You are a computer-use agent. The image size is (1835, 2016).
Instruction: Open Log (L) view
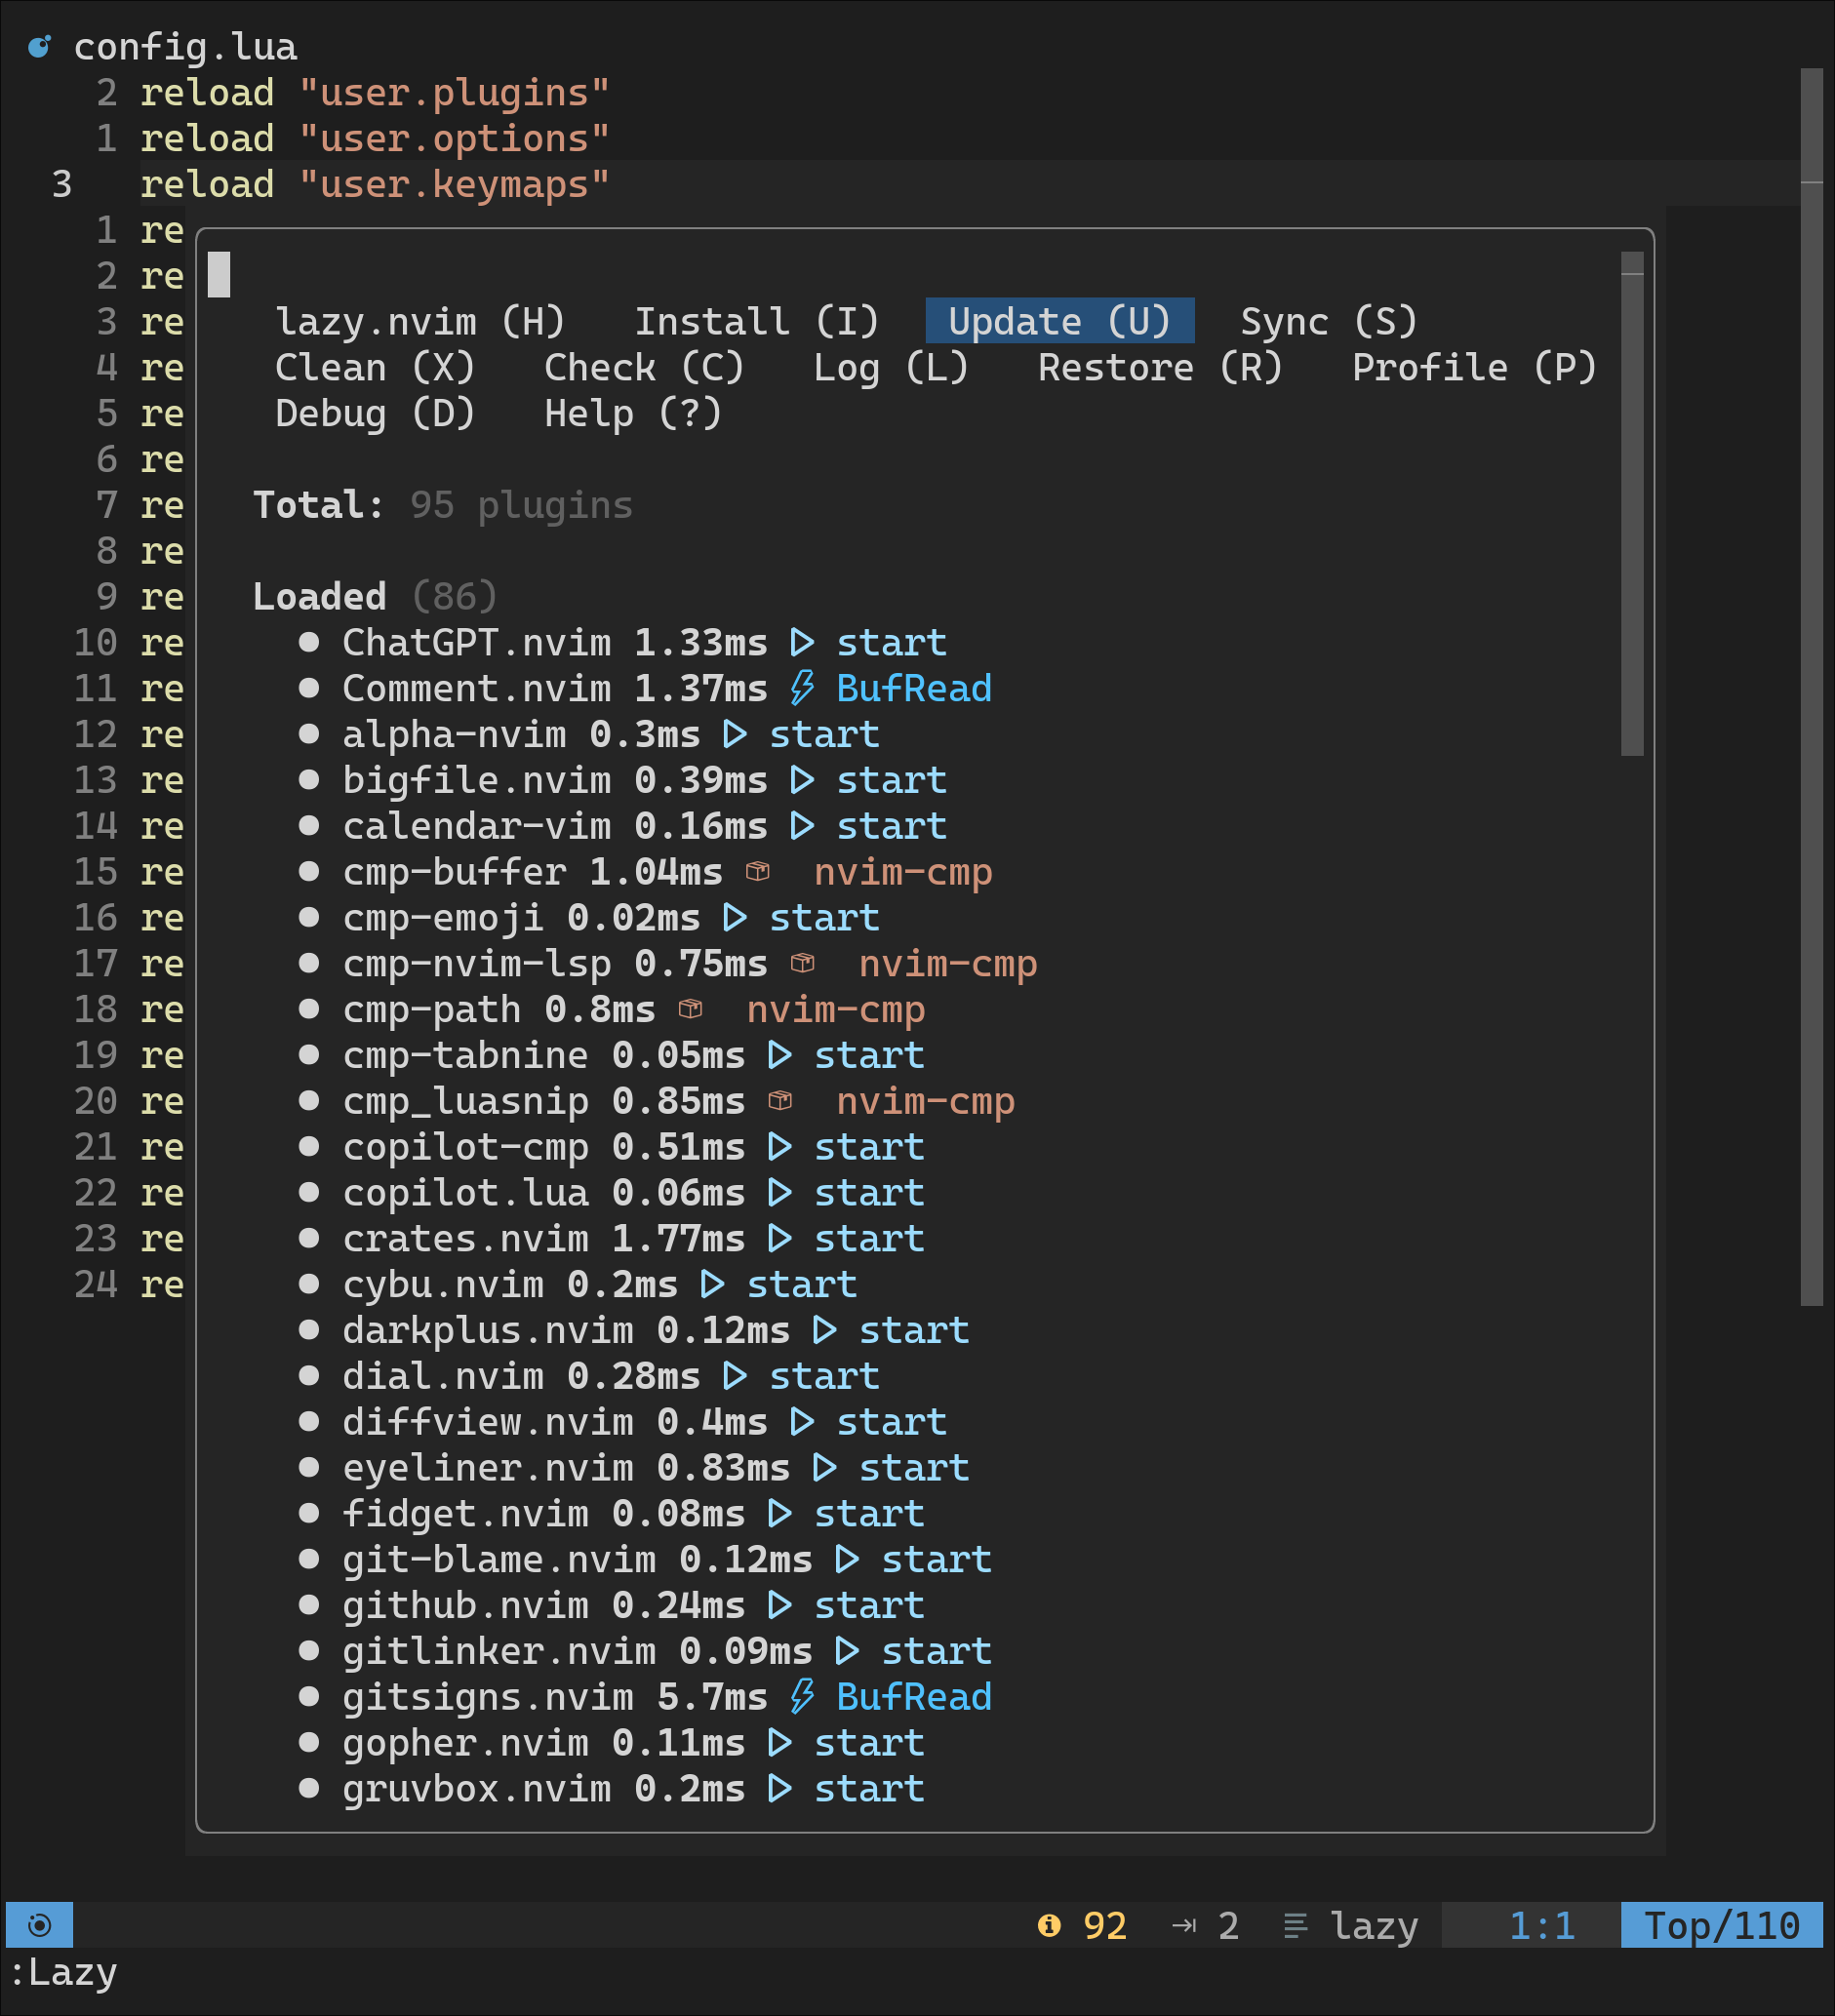[x=891, y=367]
